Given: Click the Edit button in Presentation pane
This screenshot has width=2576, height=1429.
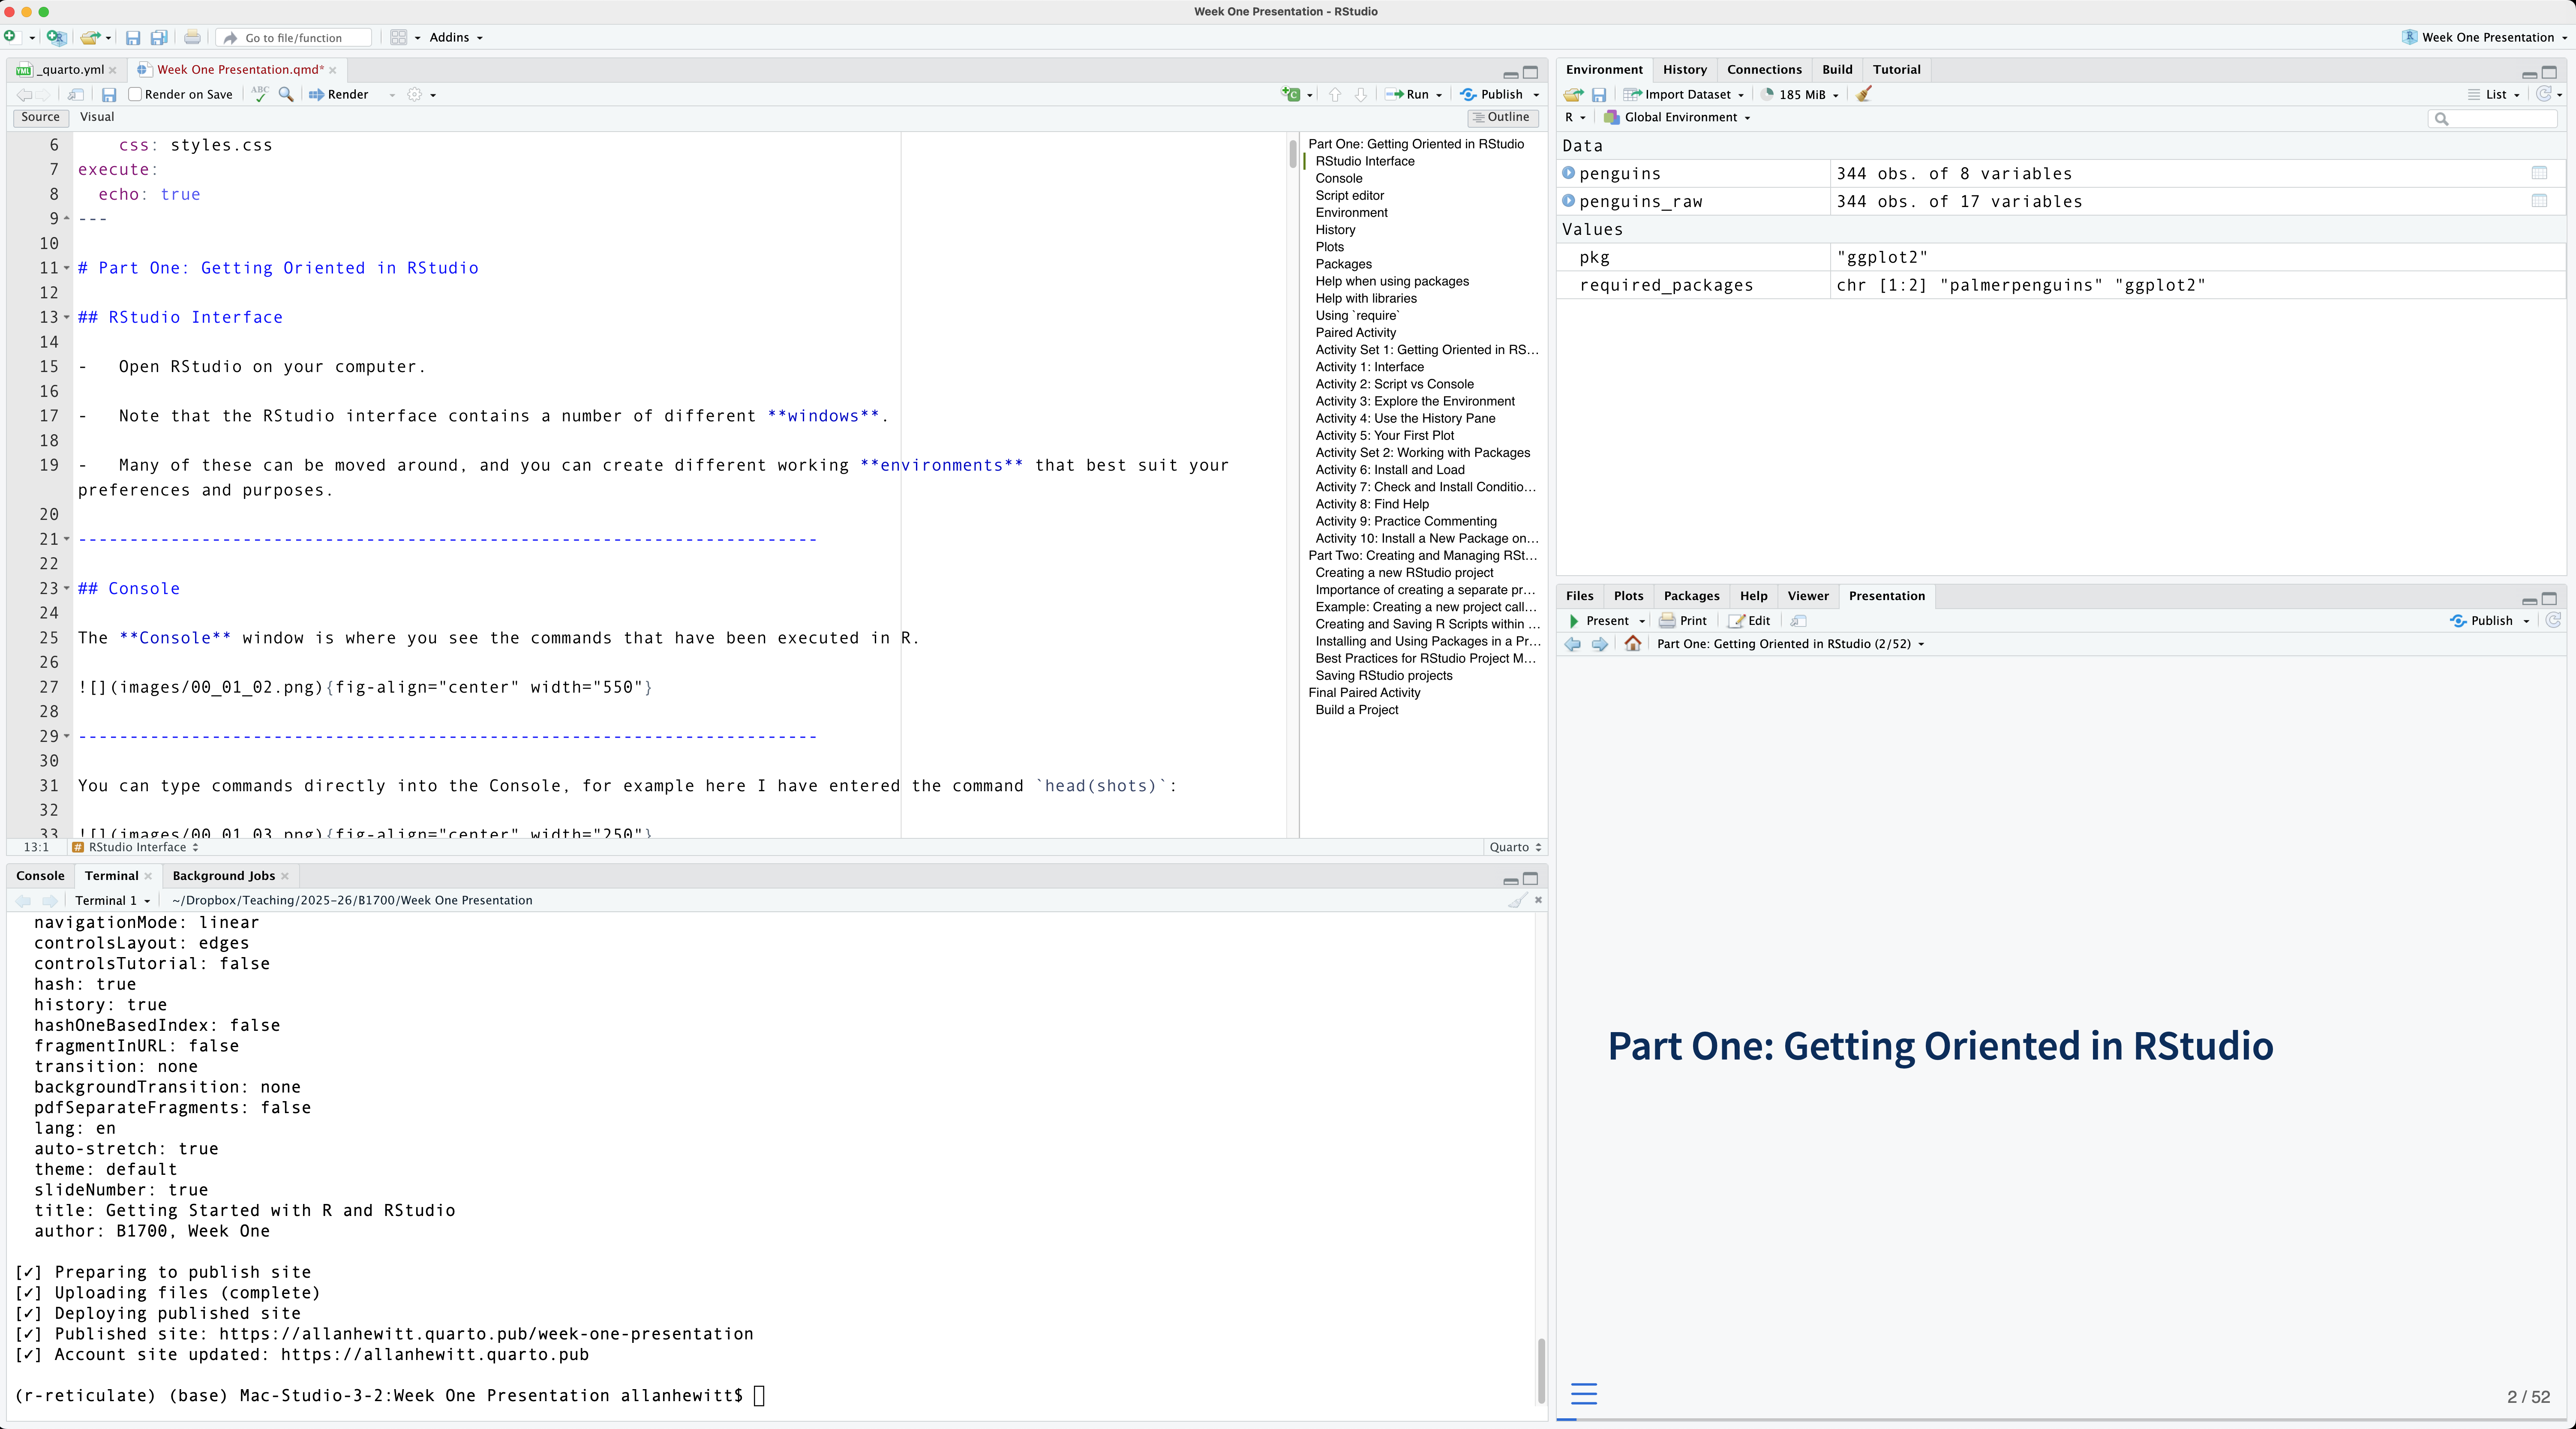Looking at the screenshot, I should point(1749,621).
